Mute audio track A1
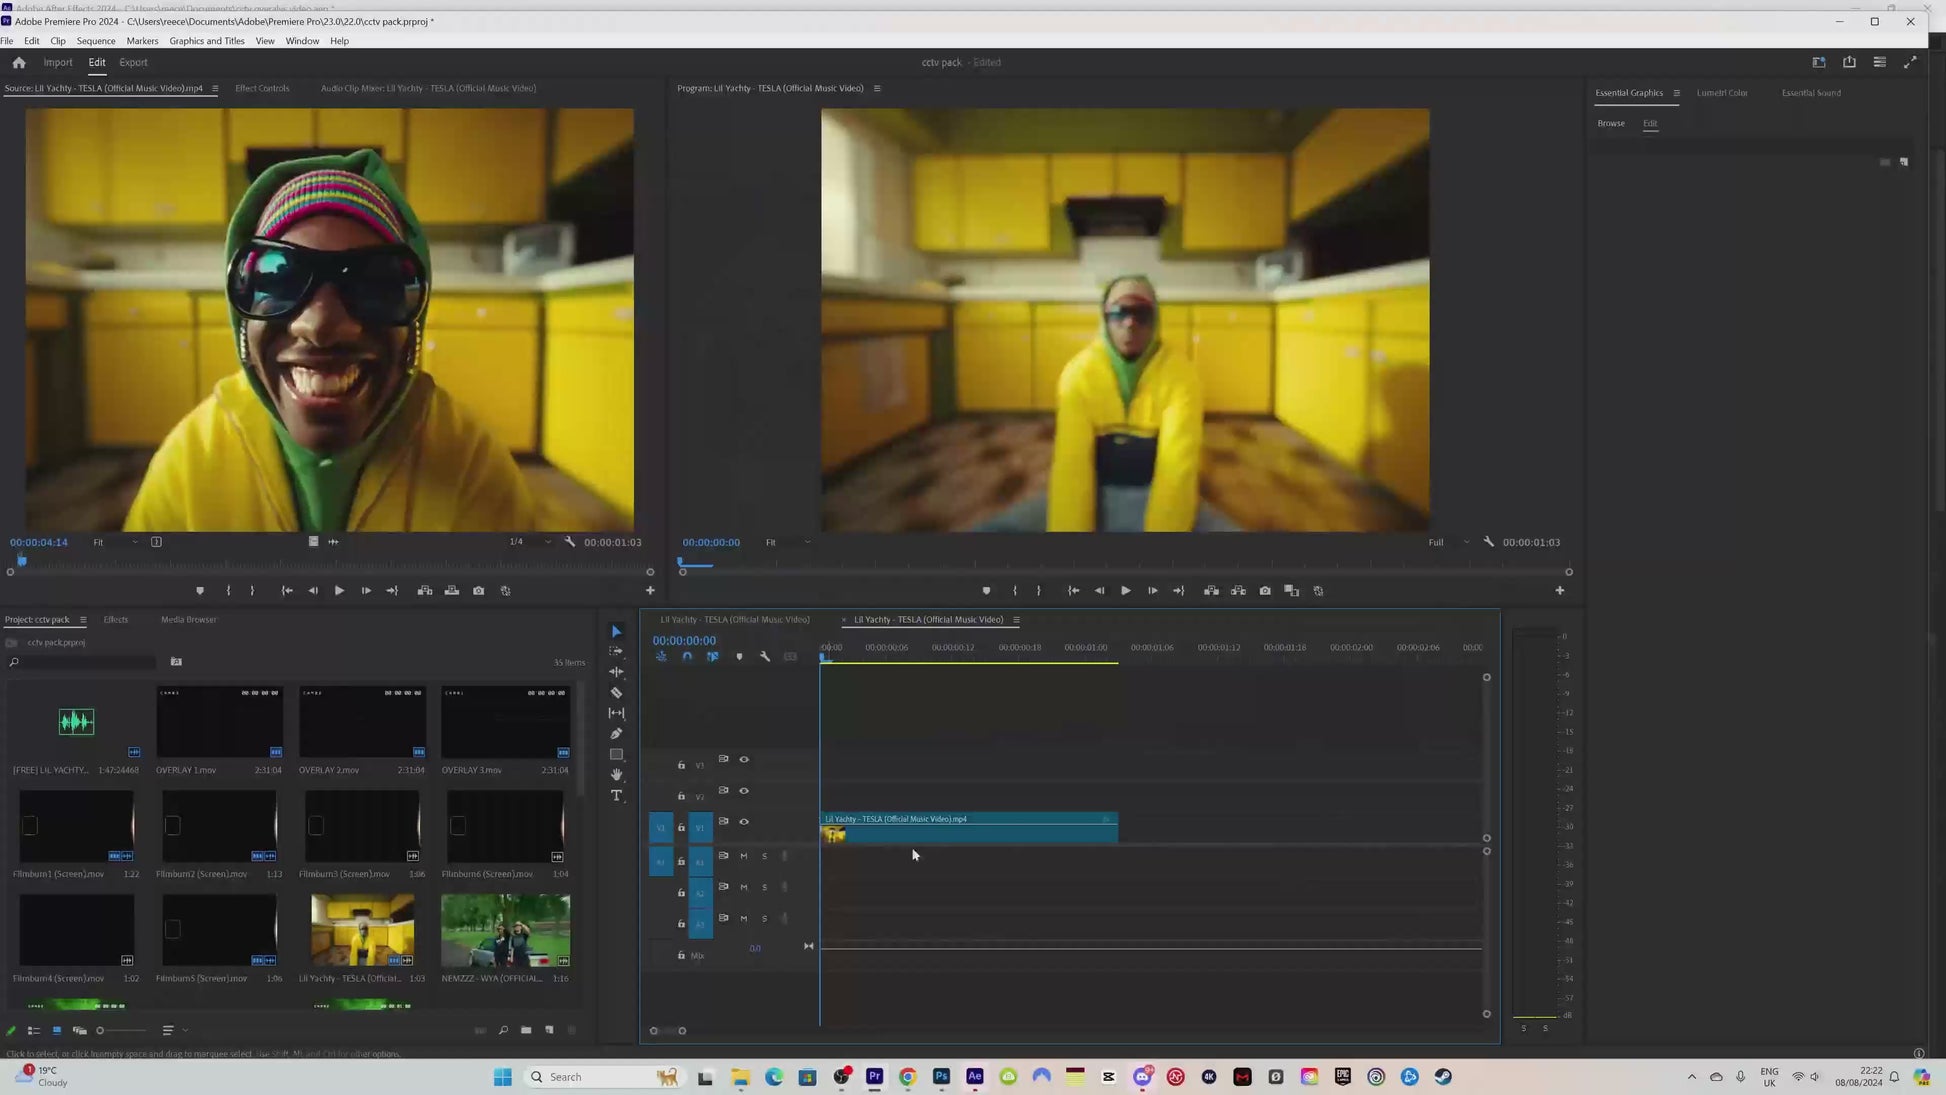Screen dimensions: 1946x1095 coord(743,856)
